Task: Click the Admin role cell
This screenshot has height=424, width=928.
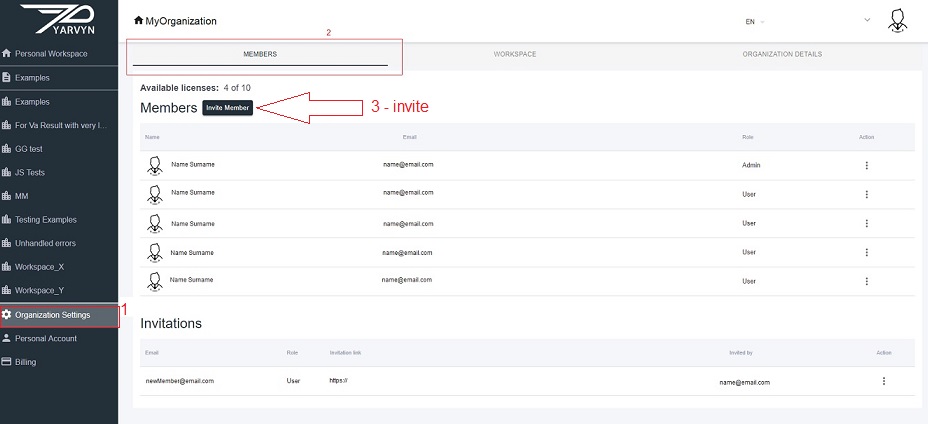Action: [x=751, y=165]
